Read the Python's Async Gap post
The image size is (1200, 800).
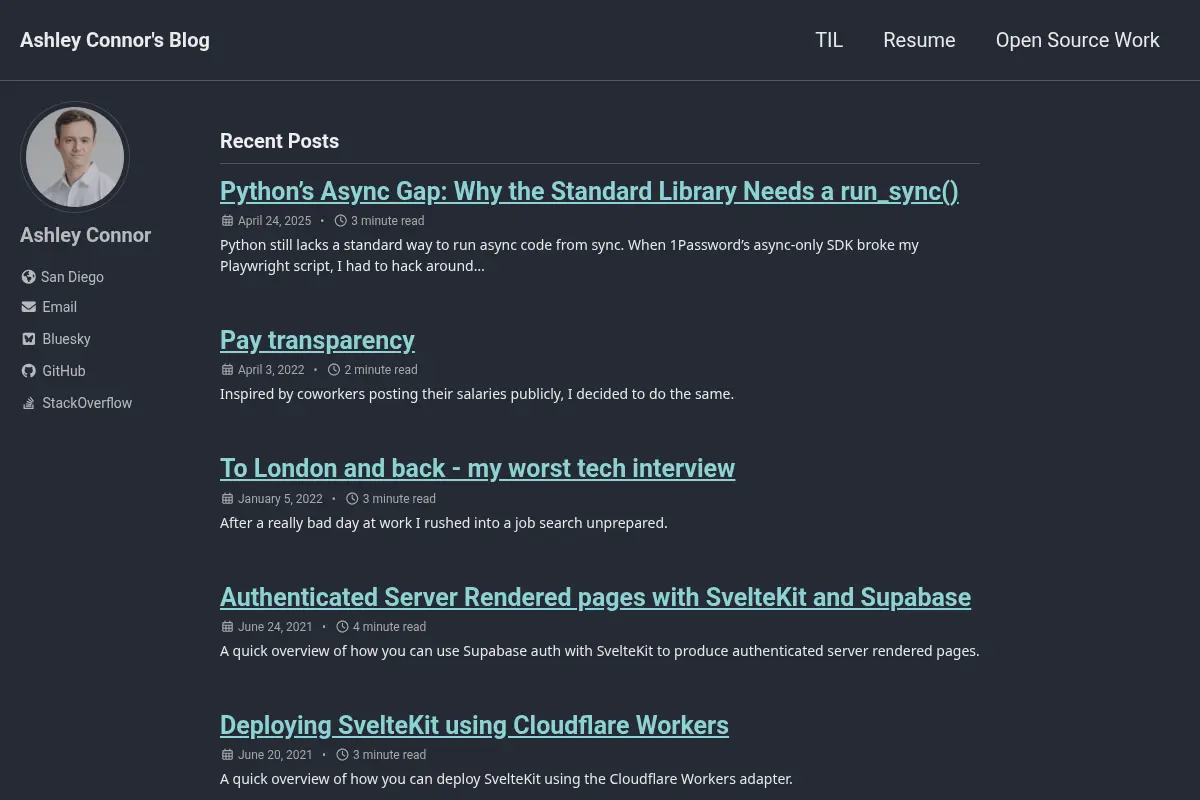tap(589, 191)
